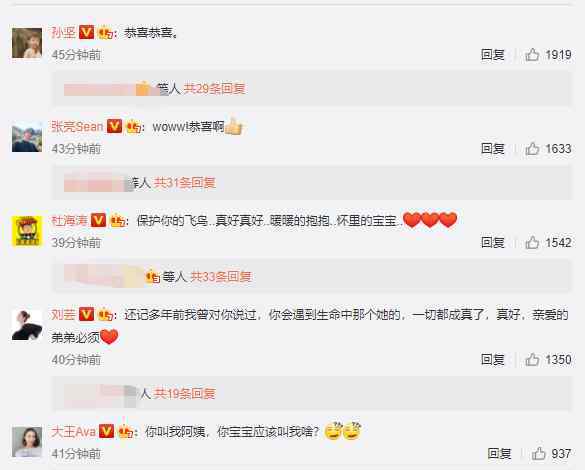Click the orange V badge next to 孙坚
Screen dimensions: 585x470
(x=86, y=32)
